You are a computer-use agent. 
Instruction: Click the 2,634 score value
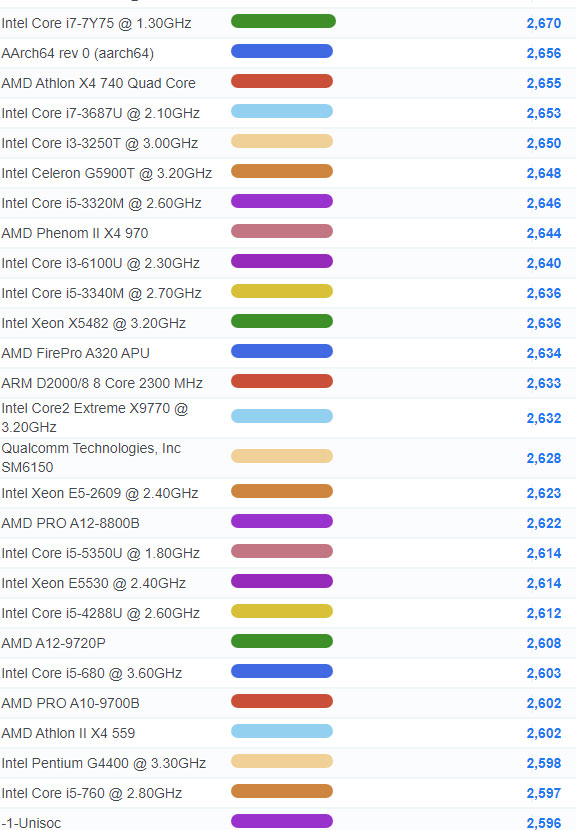tap(544, 353)
